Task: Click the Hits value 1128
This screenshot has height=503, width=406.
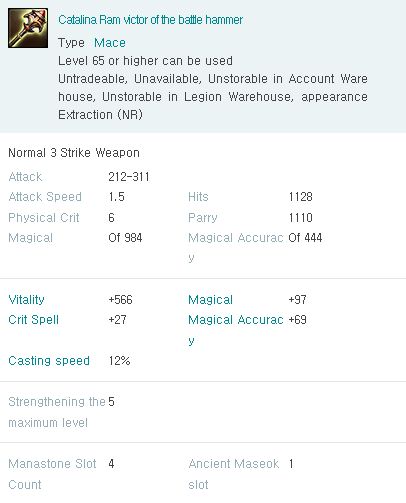Action: click(301, 197)
